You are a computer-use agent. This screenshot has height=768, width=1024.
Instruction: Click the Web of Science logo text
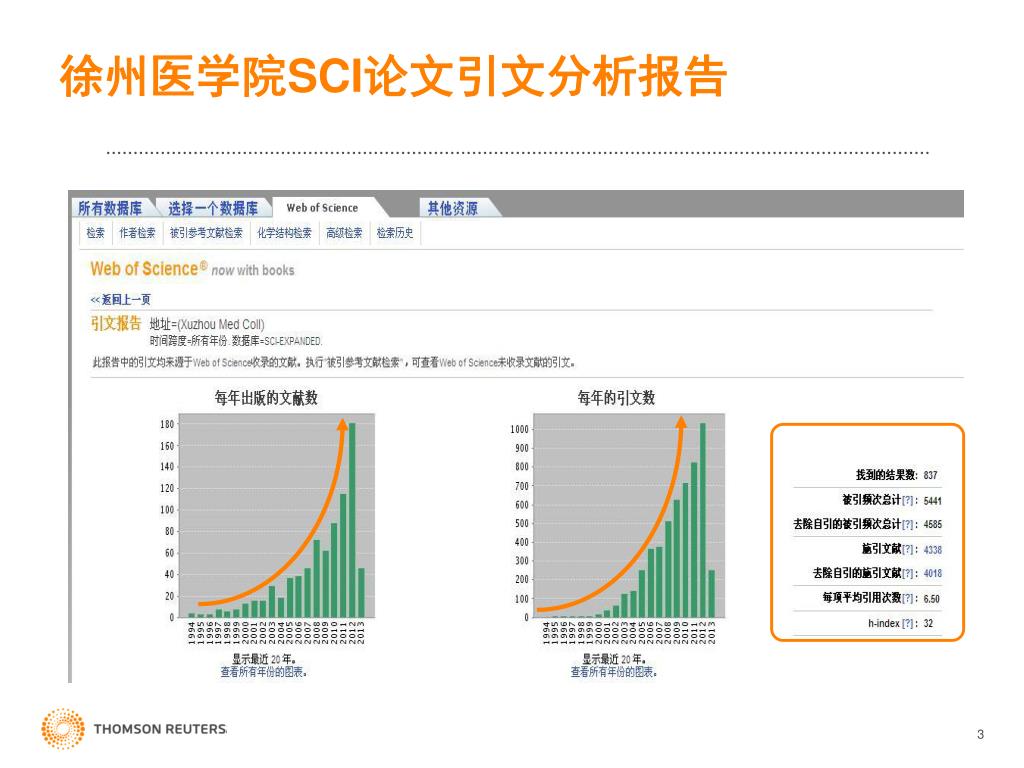tap(148, 268)
